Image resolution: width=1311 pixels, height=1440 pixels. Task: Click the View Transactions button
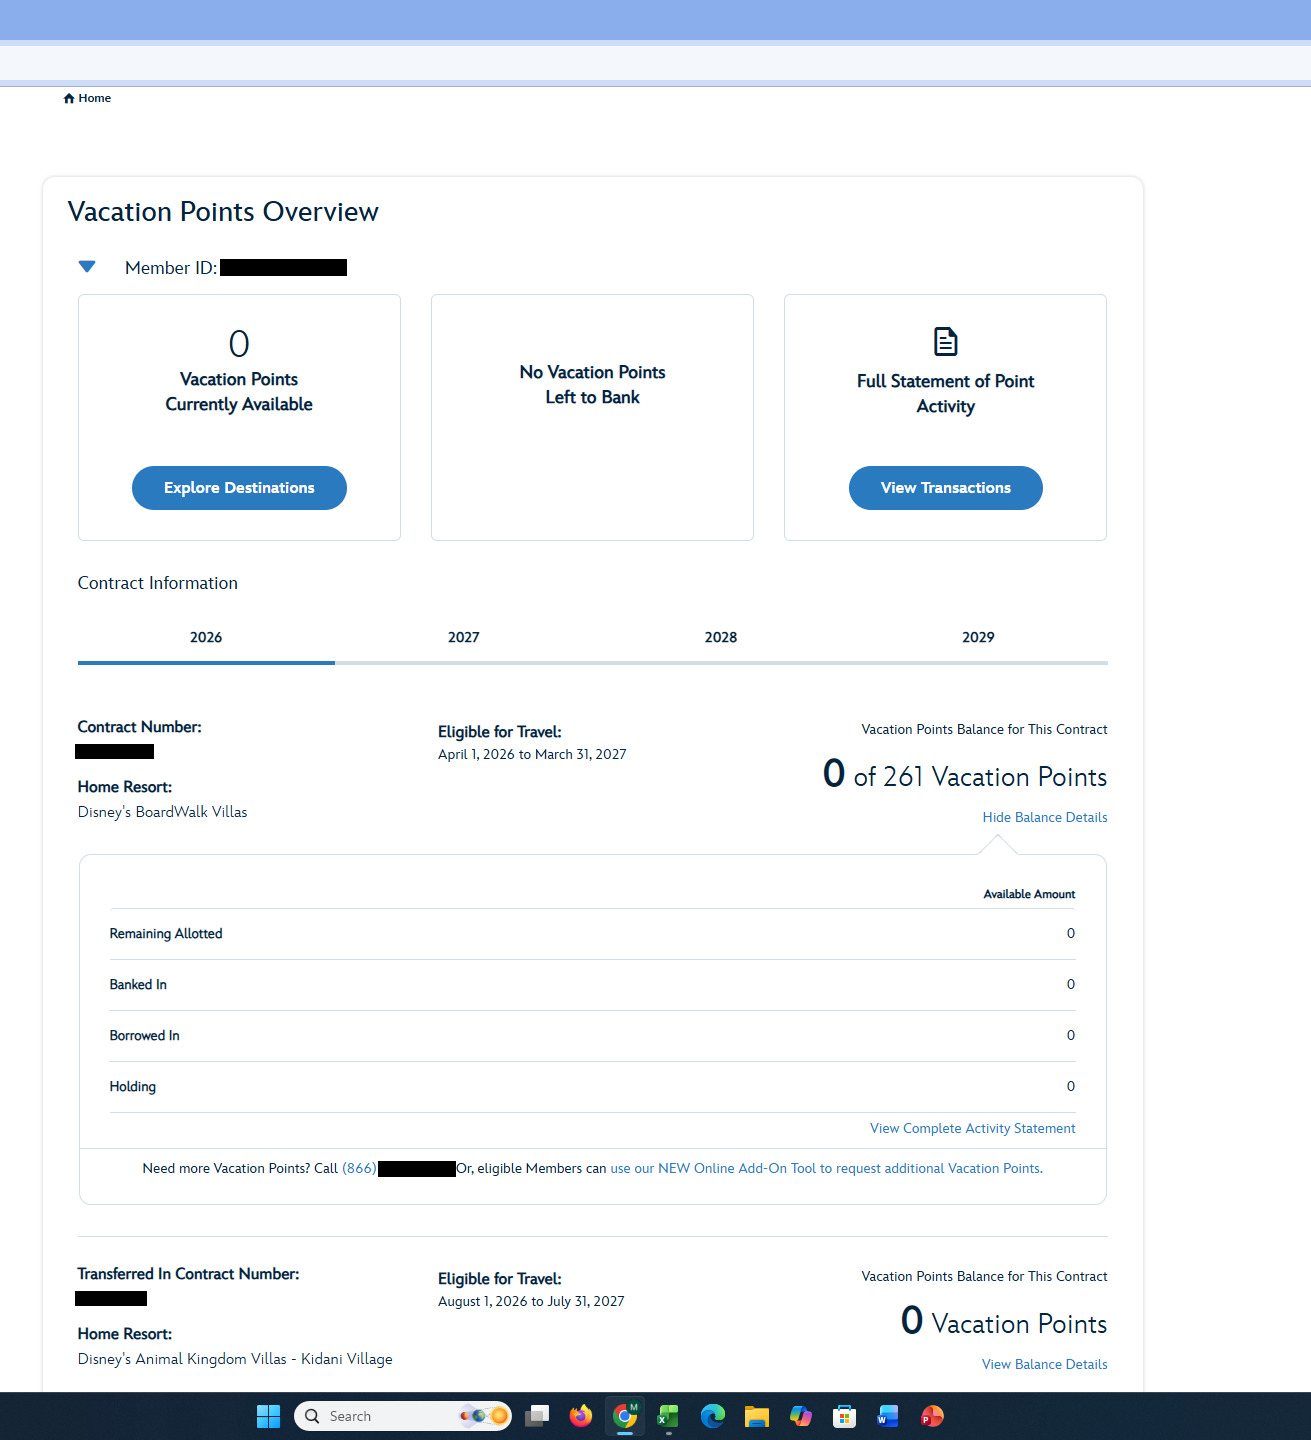946,488
